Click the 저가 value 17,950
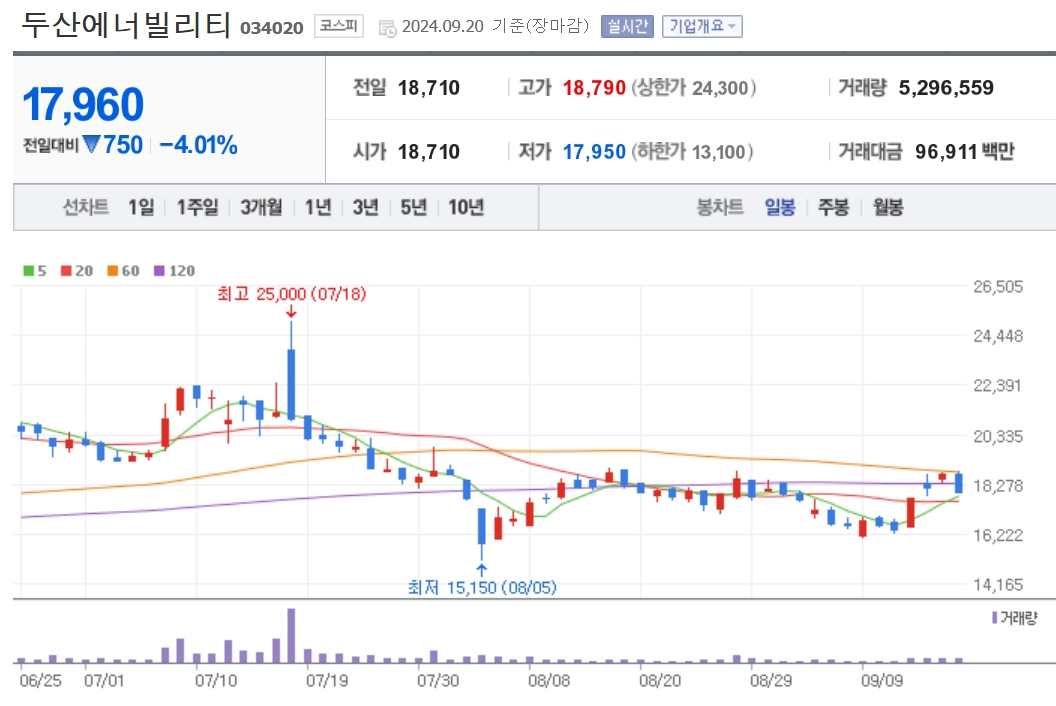This screenshot has height=706, width=1056. click(594, 152)
